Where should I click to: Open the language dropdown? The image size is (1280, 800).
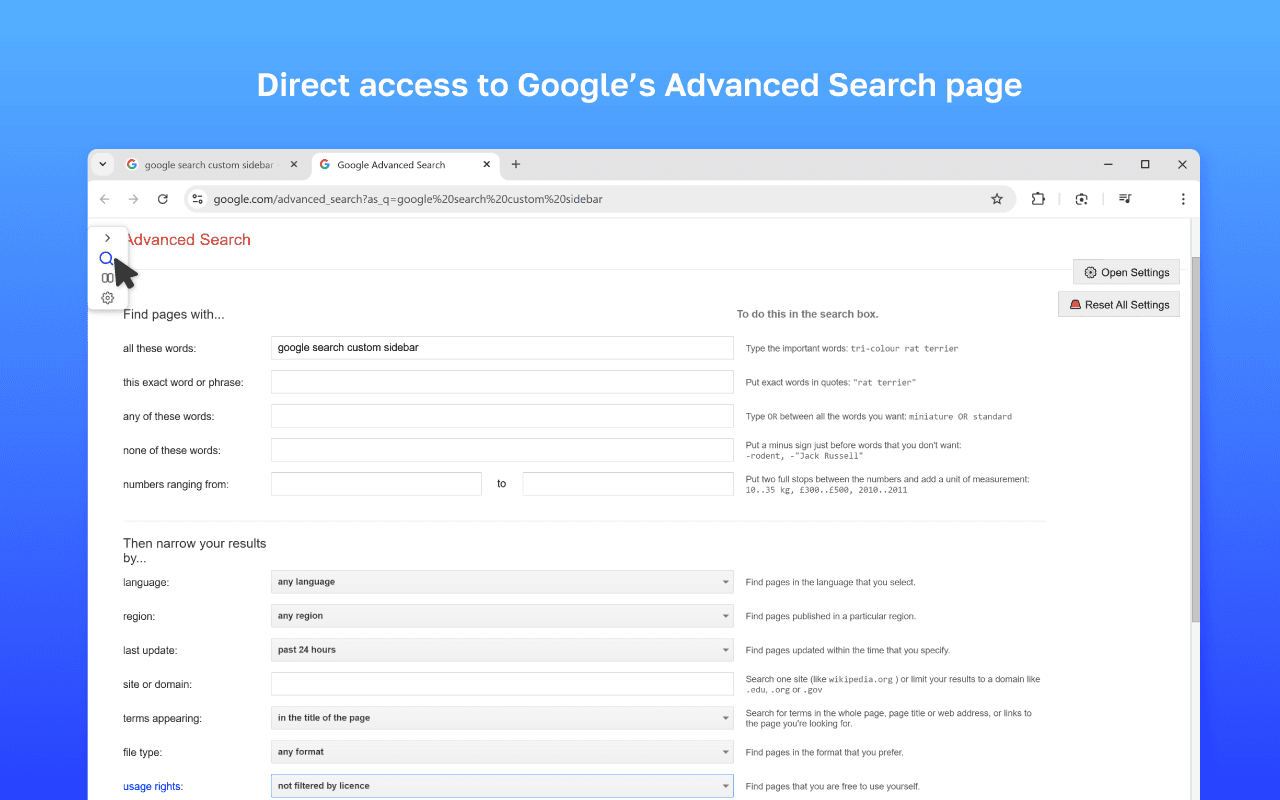[x=502, y=582]
